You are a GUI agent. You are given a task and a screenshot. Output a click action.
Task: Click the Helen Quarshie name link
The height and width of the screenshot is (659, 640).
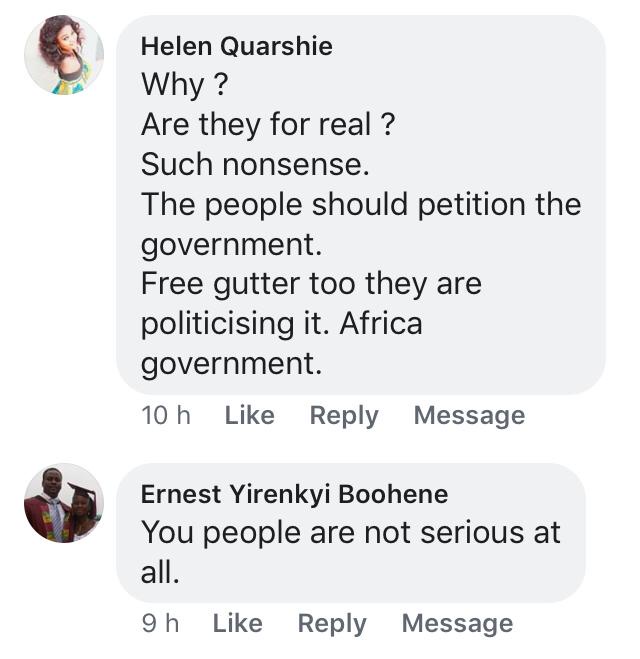(x=236, y=46)
